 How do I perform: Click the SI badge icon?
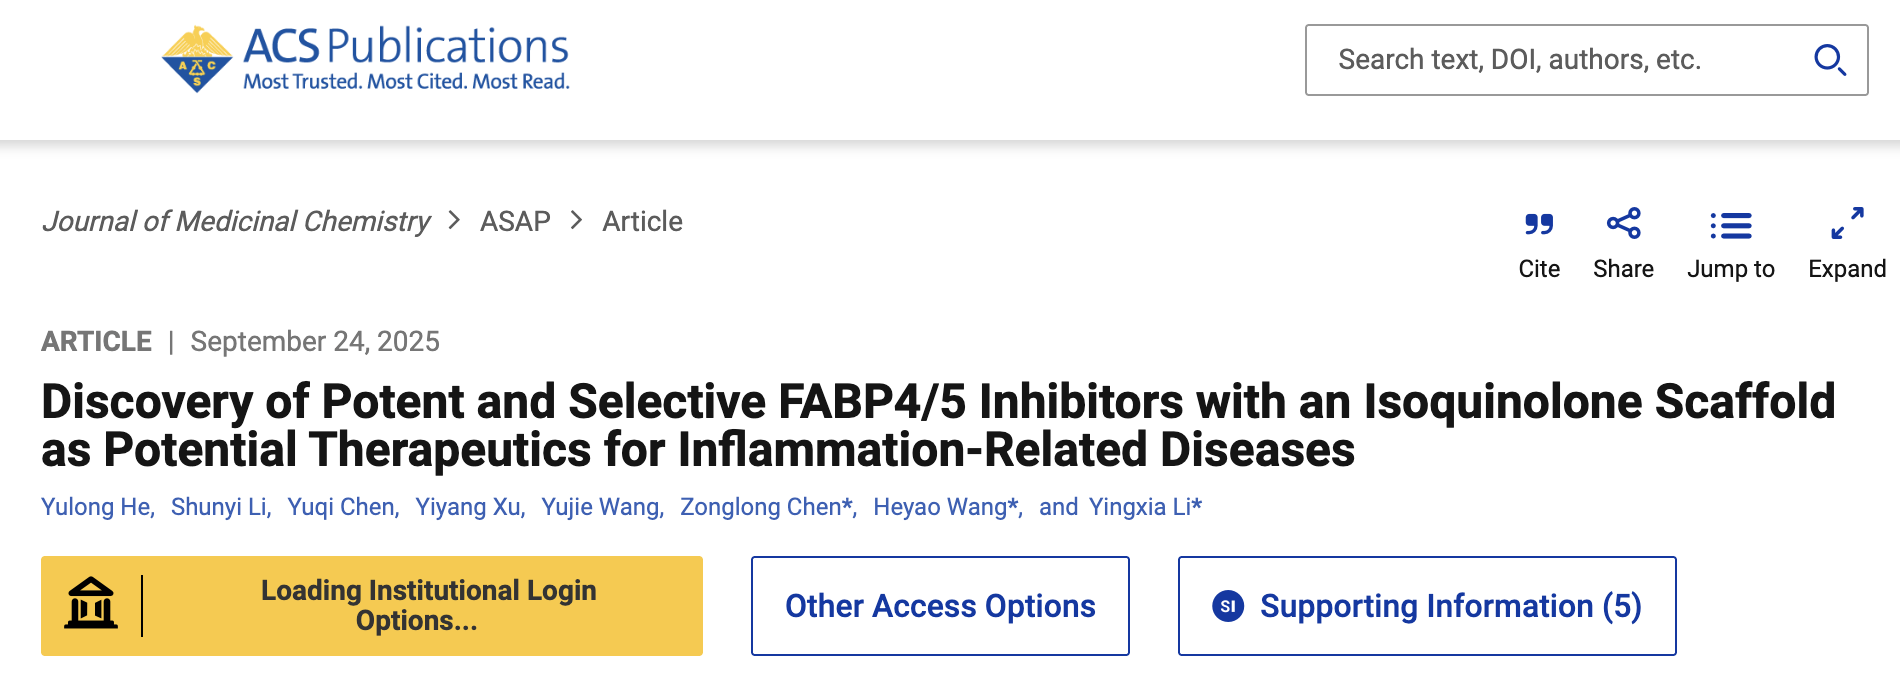tap(1228, 606)
